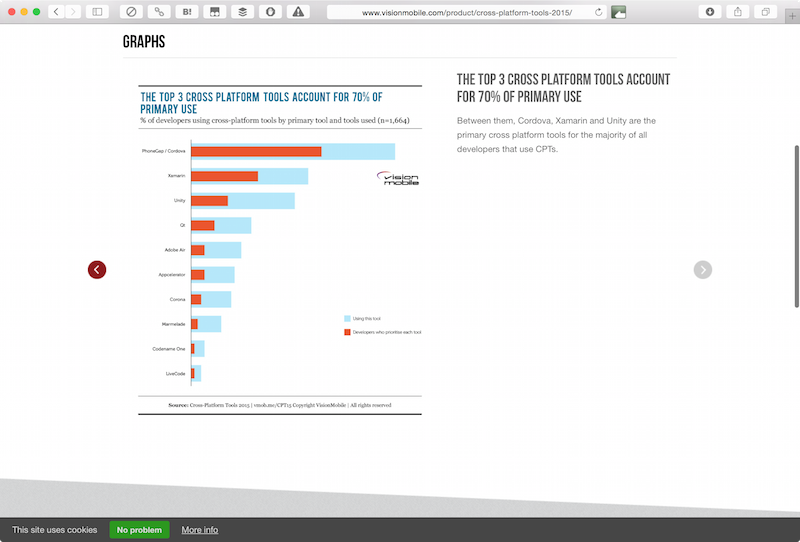Click the orange PhoneGap / Cordova bar
800x542 pixels.
(256, 152)
